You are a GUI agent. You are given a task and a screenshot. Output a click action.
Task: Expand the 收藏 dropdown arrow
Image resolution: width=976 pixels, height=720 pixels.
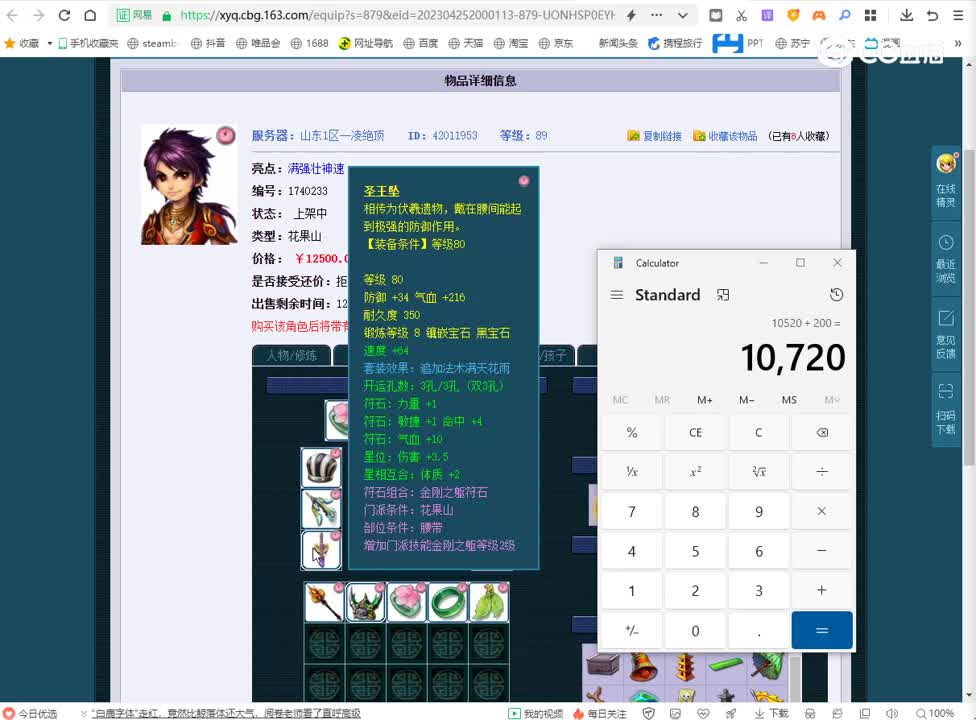pos(50,43)
